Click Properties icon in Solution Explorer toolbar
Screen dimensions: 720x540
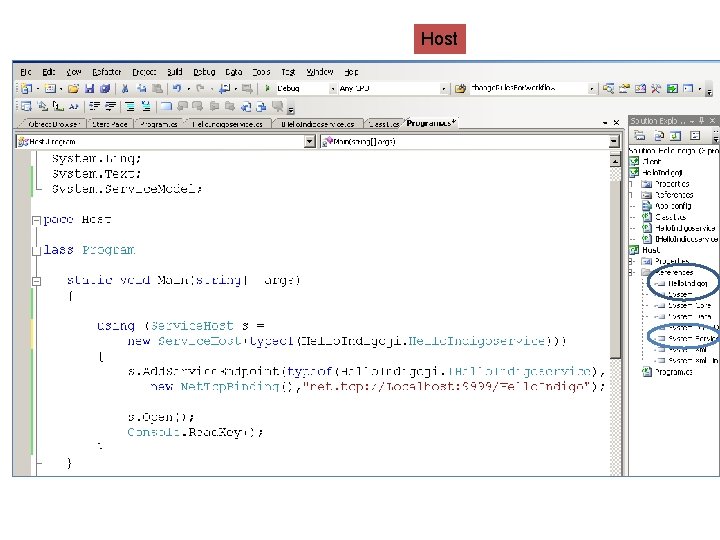click(640, 135)
